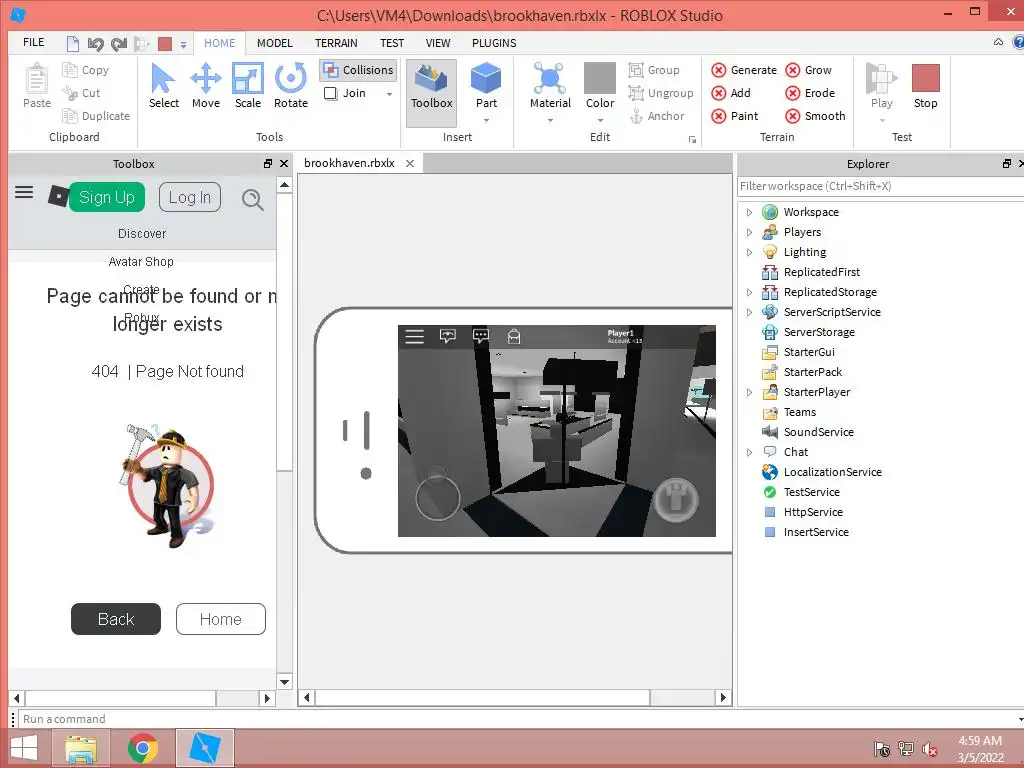Open the hamburger menu in Toolbox webpage
The width and height of the screenshot is (1024, 768).
click(x=24, y=192)
